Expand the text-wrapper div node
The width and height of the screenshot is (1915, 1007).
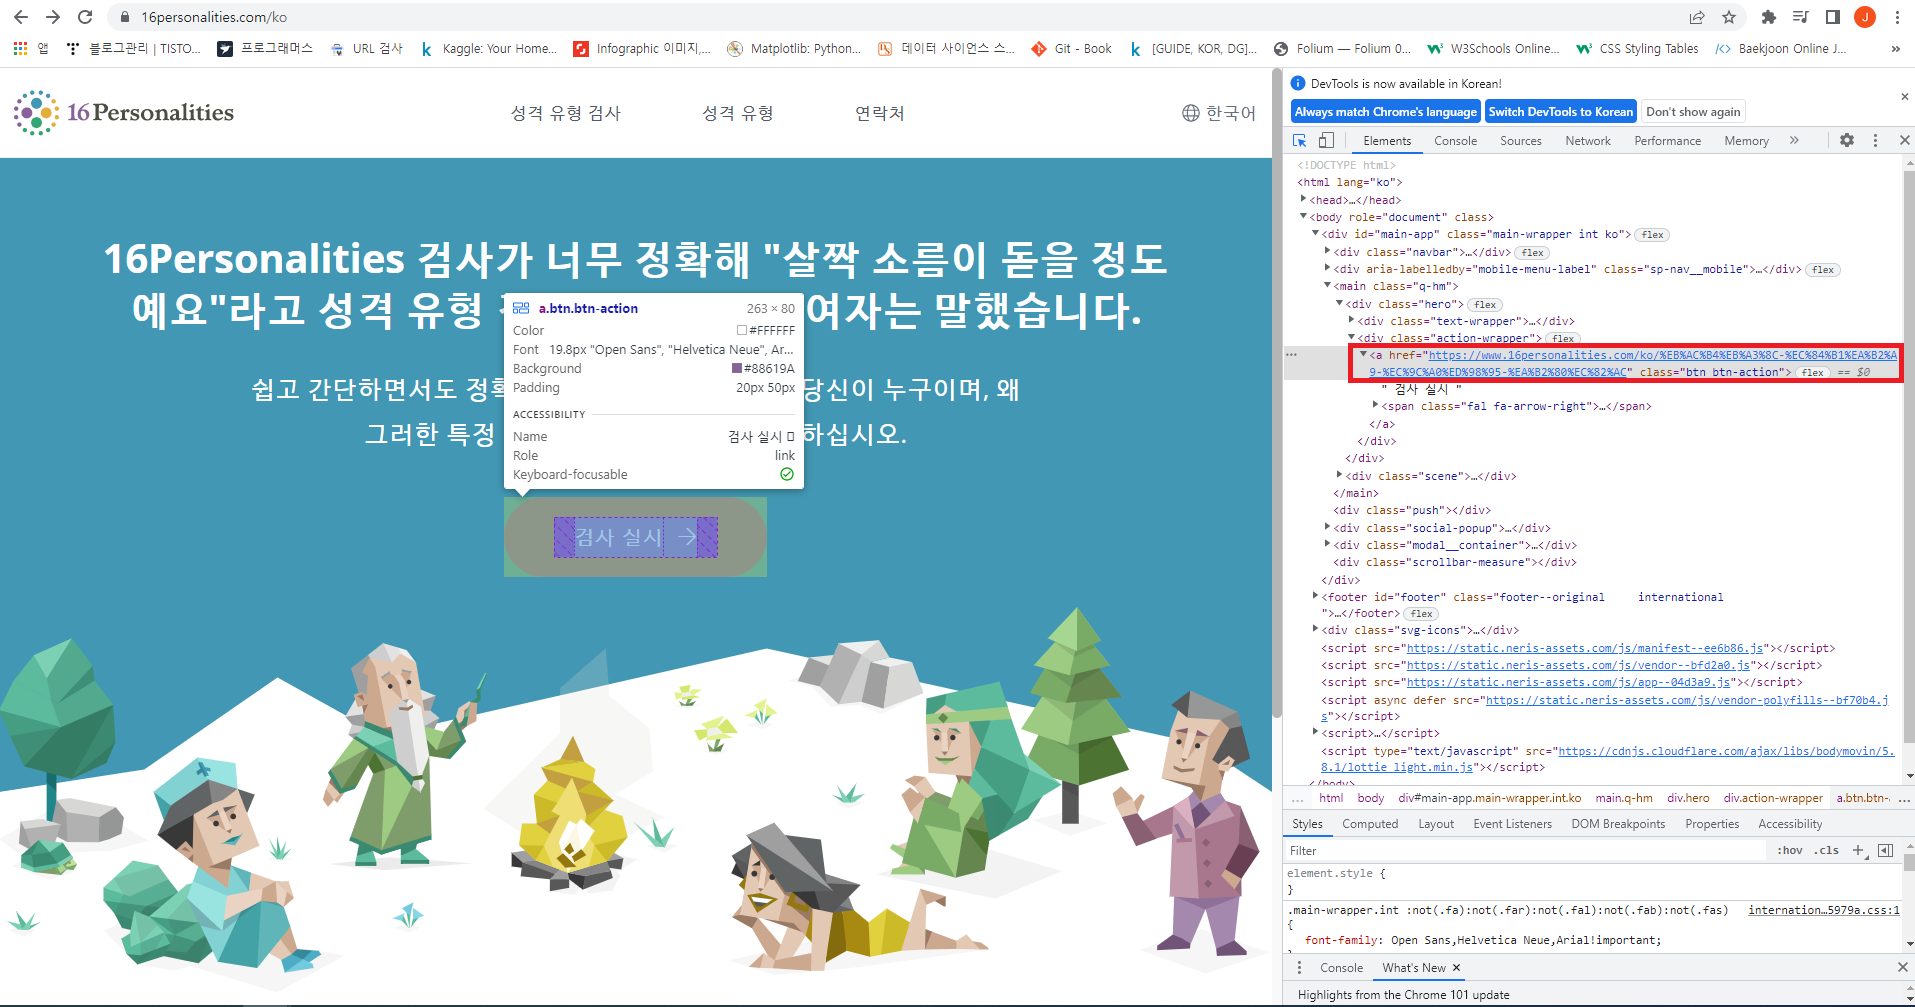click(1351, 321)
